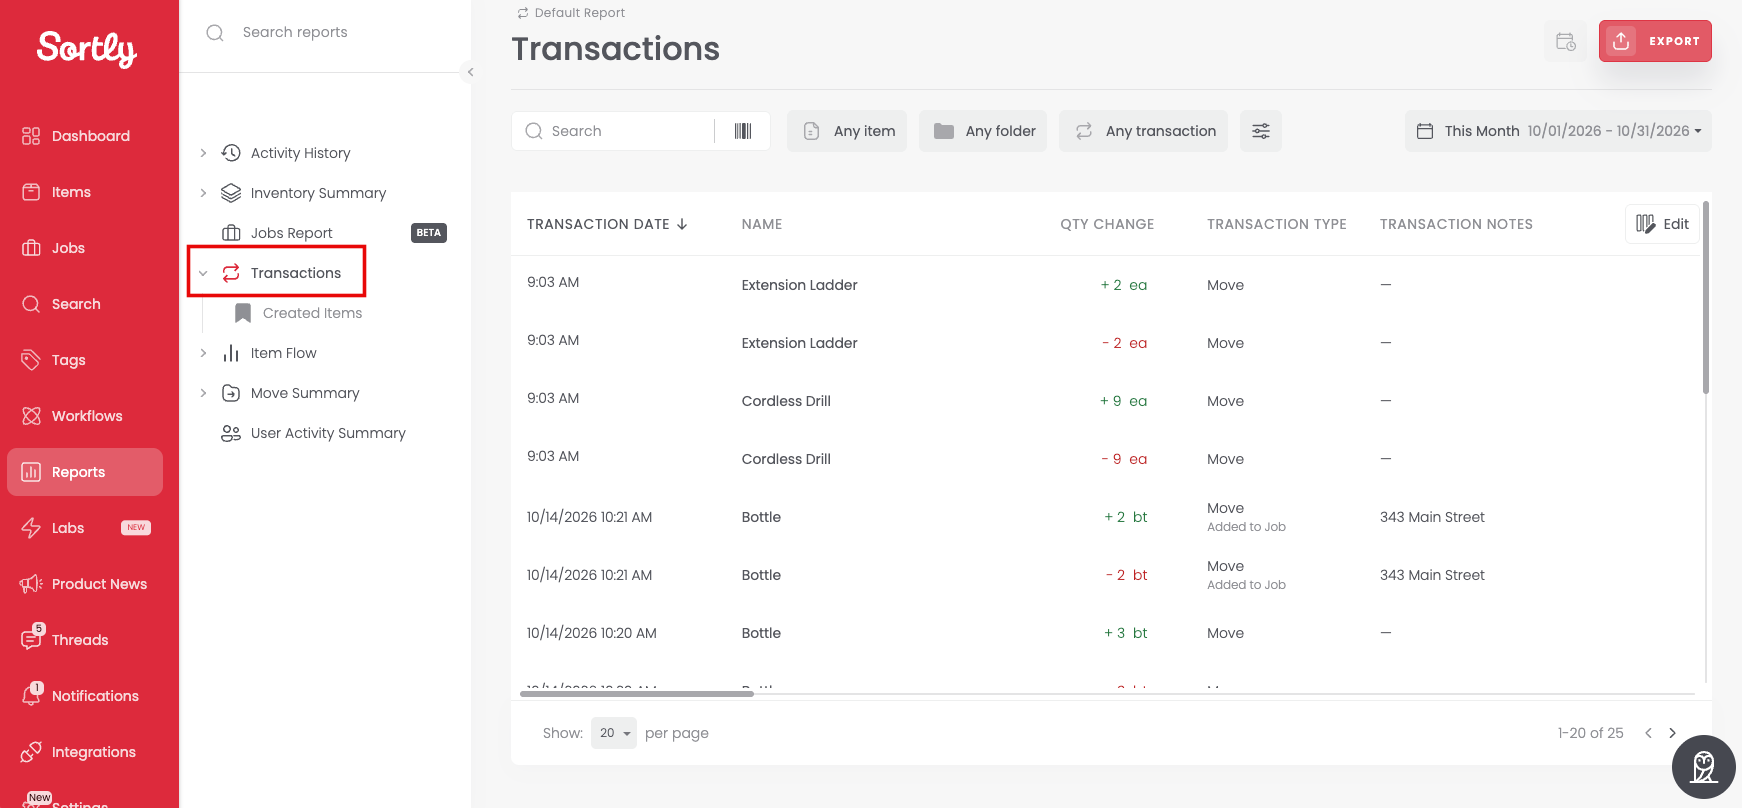Click the Sortly logo
Screen dimensions: 1742x808
point(87,48)
